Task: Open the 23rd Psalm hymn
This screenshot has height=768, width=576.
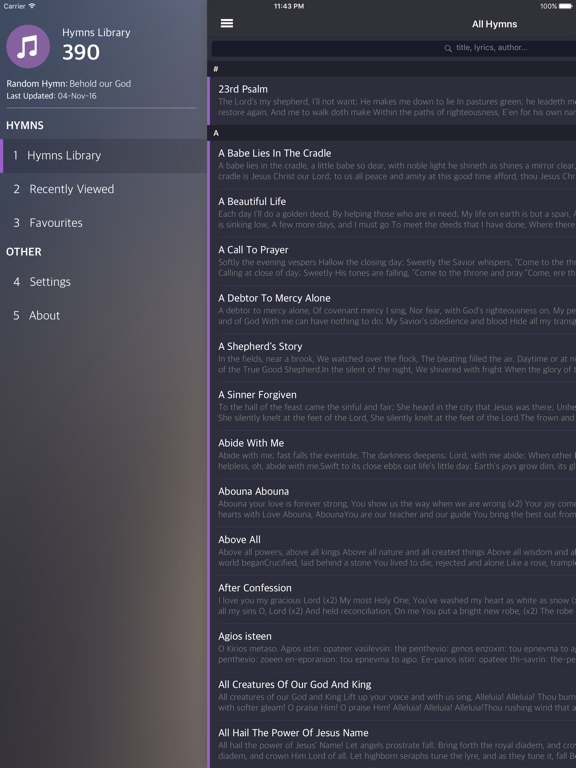Action: click(x=392, y=100)
